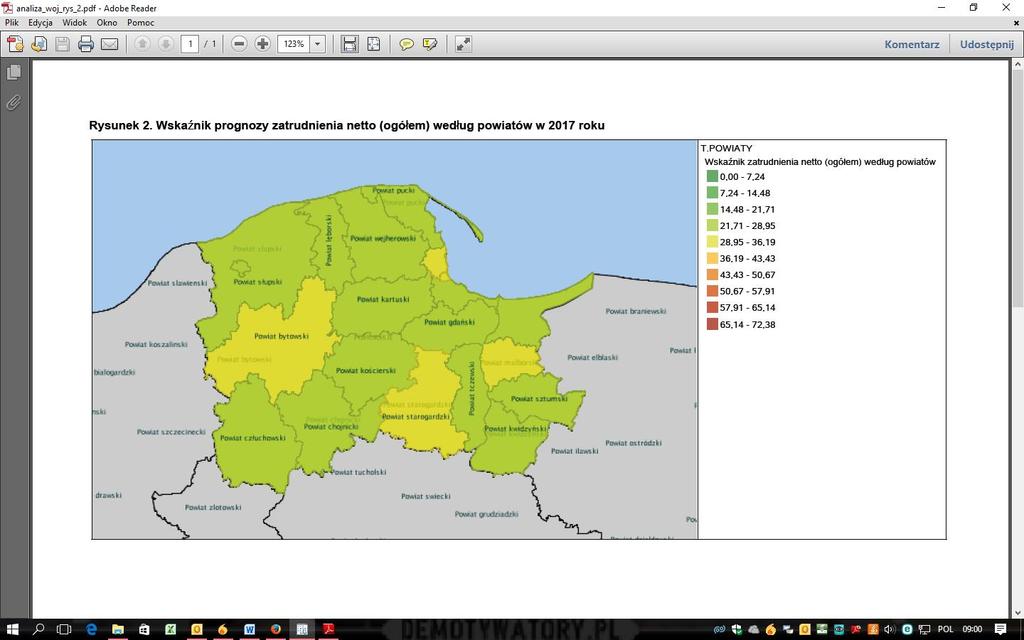
Task: Open the attachments paperclip panel
Action: [x=14, y=103]
